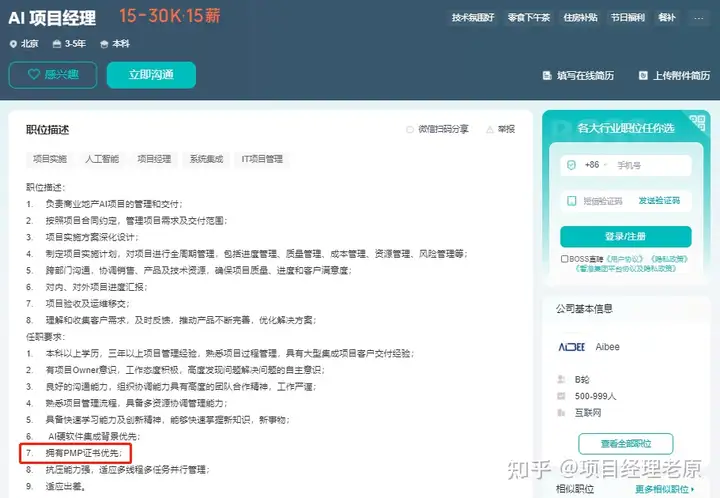Click the Aibee company logo
This screenshot has width=720, height=498.
pos(572,347)
